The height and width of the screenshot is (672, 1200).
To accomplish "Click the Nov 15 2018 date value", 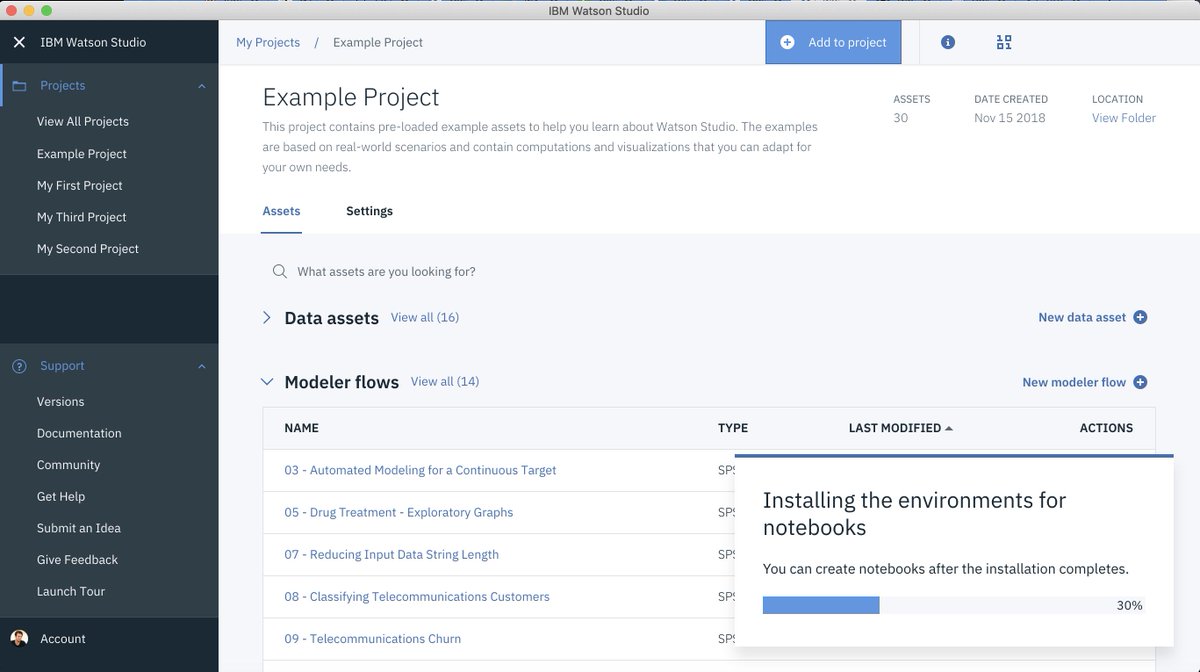I will [x=1010, y=118].
